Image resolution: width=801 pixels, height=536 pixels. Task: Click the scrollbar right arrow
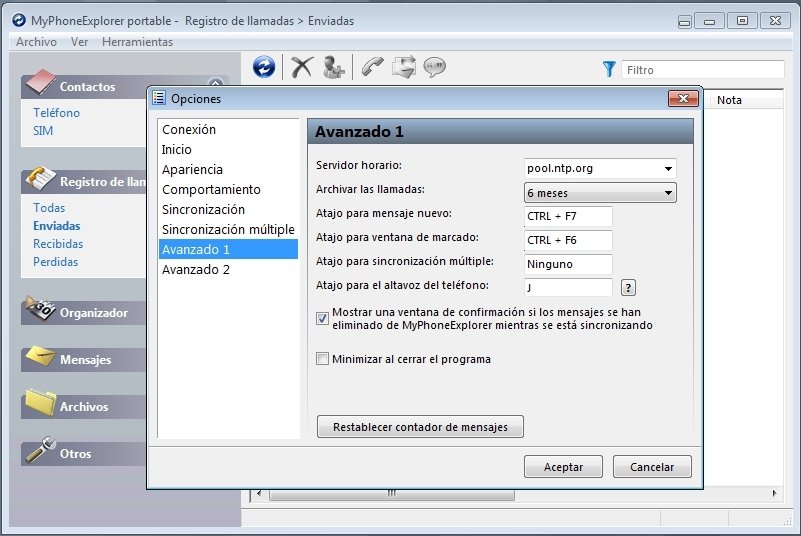click(x=775, y=494)
